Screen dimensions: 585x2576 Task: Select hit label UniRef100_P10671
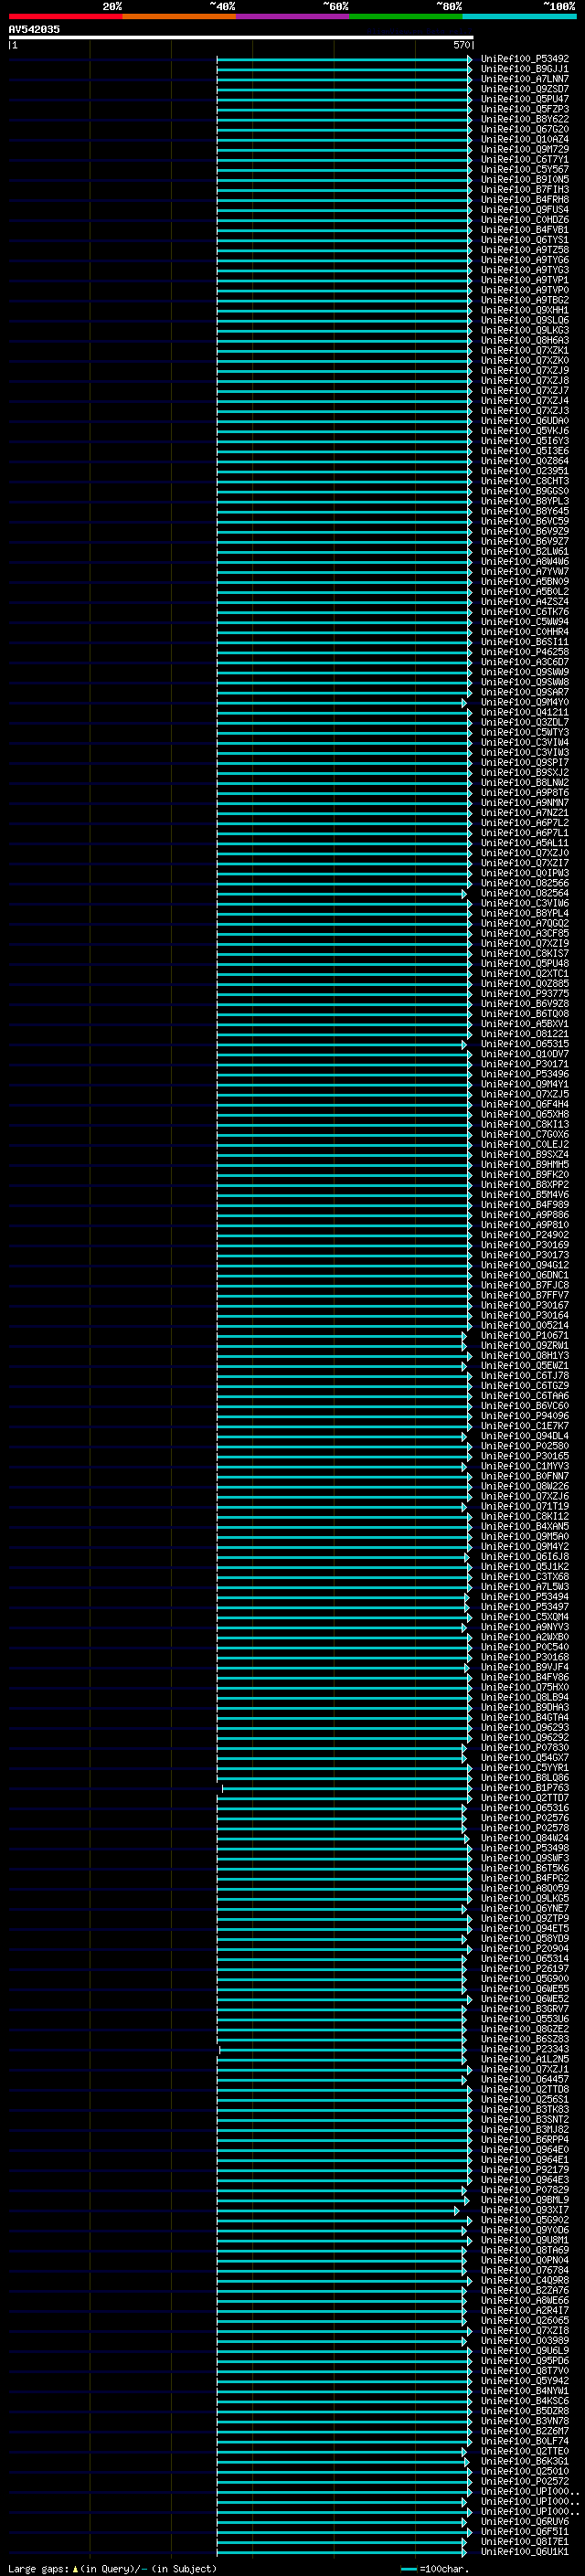[x=525, y=1335]
